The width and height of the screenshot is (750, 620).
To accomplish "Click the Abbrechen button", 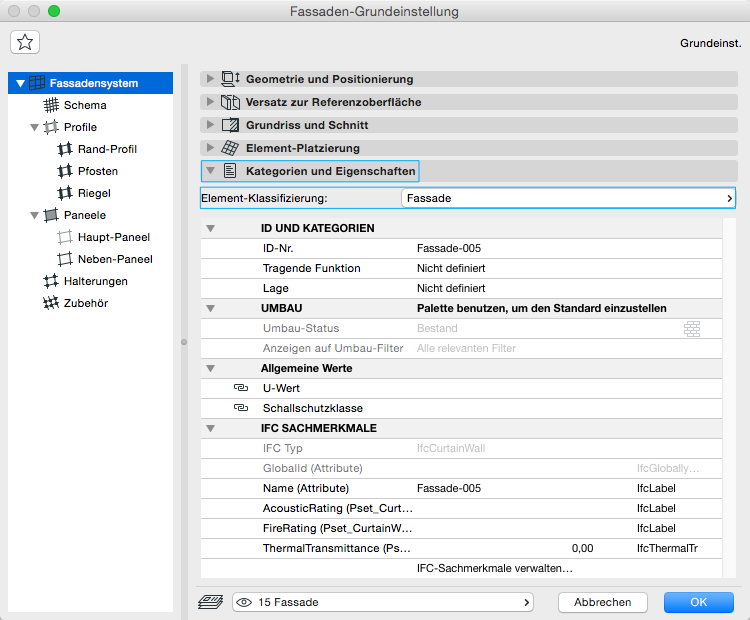I will point(602,602).
